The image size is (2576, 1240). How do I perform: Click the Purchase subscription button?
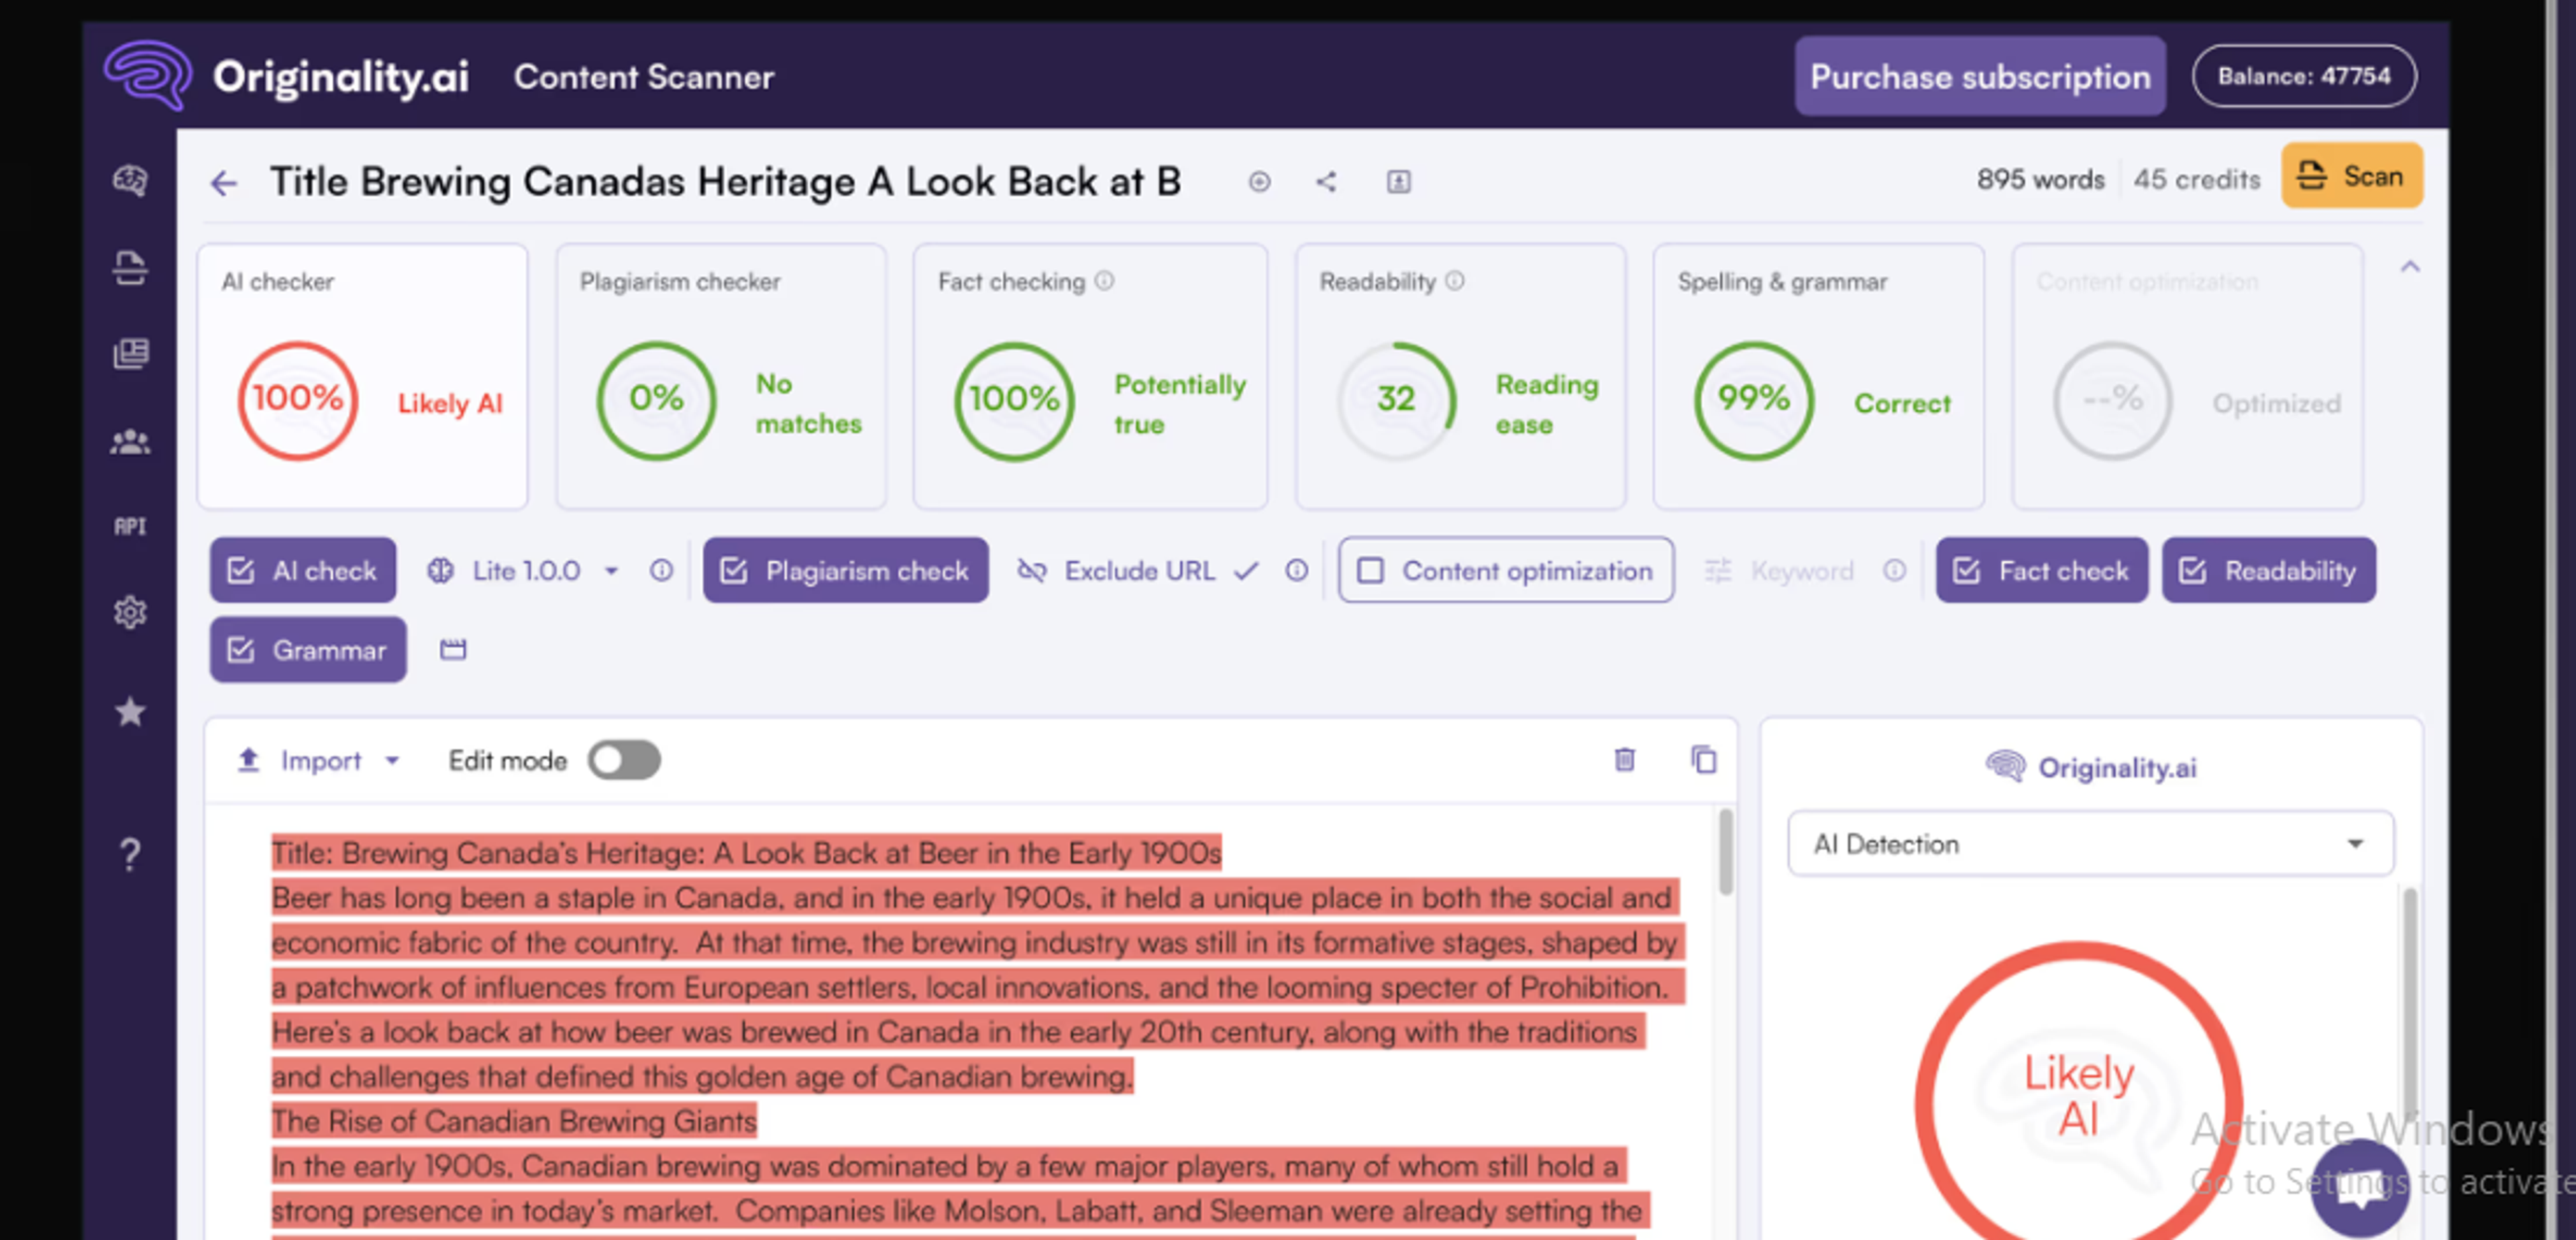[x=1980, y=77]
